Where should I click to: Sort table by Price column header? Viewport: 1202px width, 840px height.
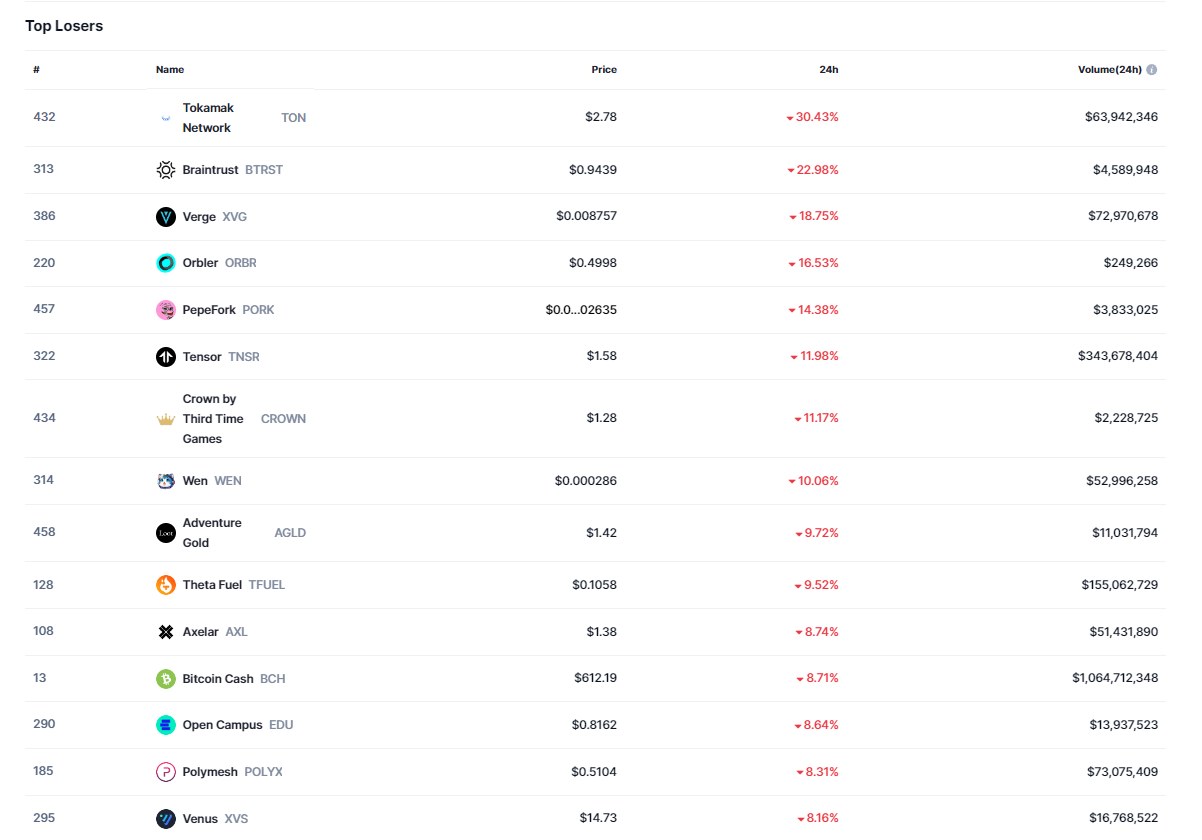(x=604, y=70)
